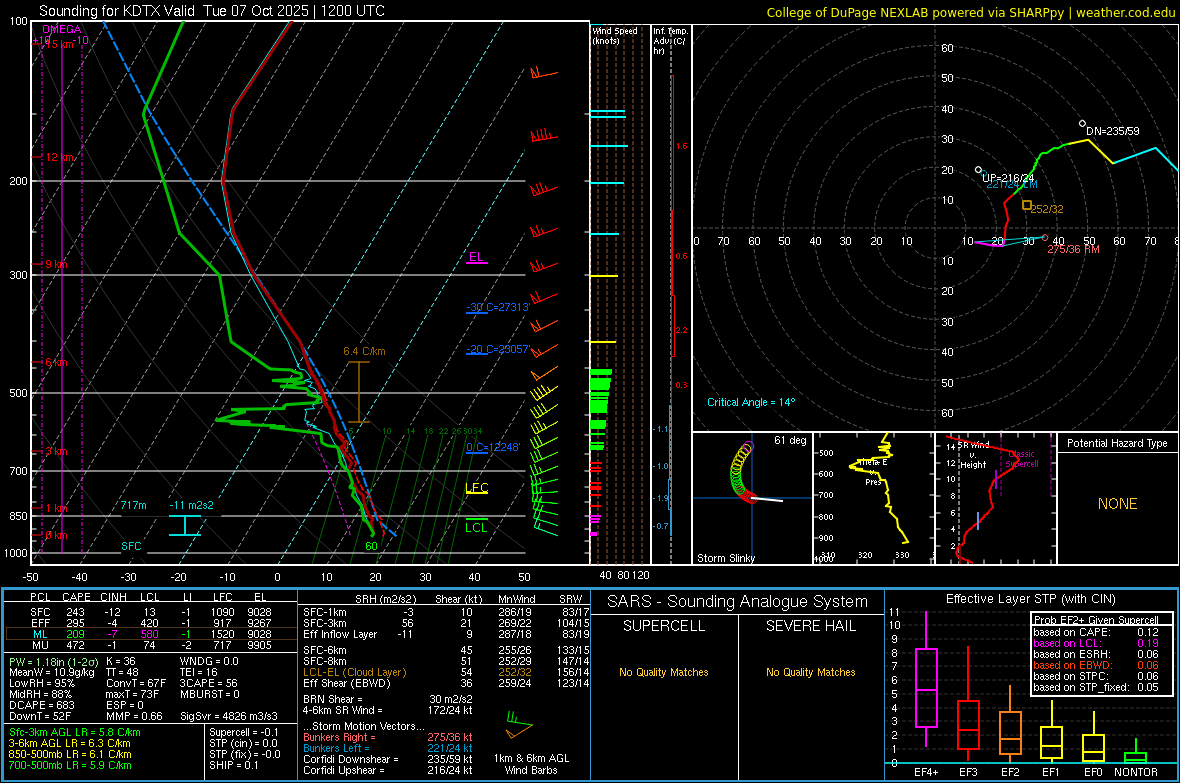
Task: Click the 6.4 C/km lapse rate label
Action: (364, 351)
